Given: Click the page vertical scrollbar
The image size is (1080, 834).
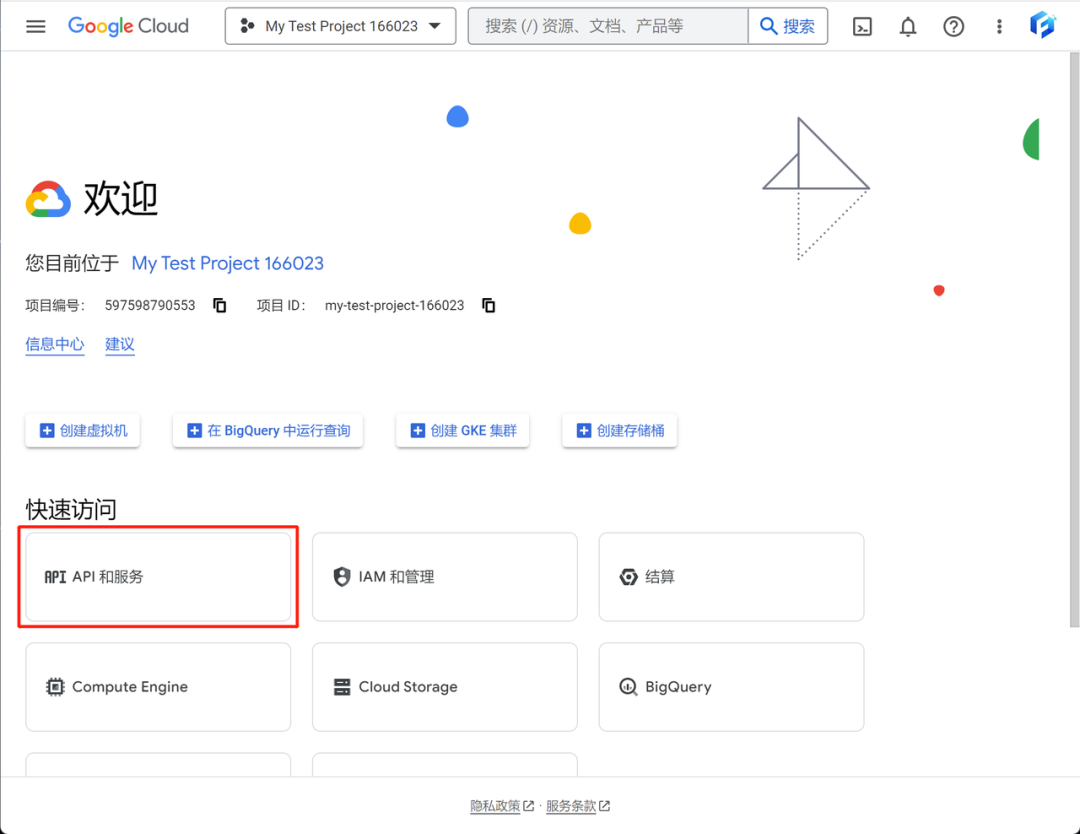Looking at the screenshot, I should pos(1074,340).
